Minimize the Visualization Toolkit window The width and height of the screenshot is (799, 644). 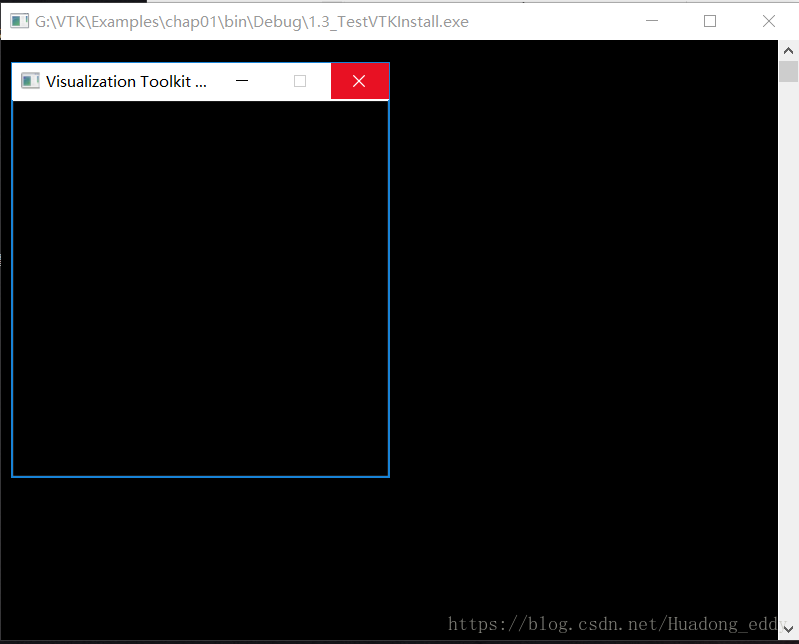tap(242, 81)
